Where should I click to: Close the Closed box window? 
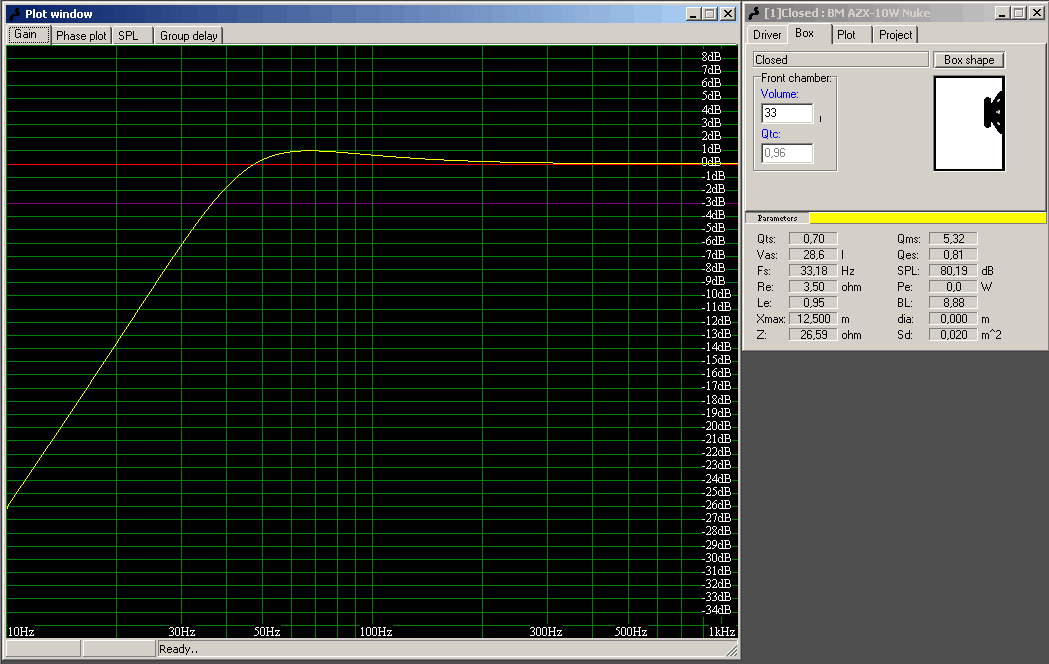click(x=1037, y=13)
